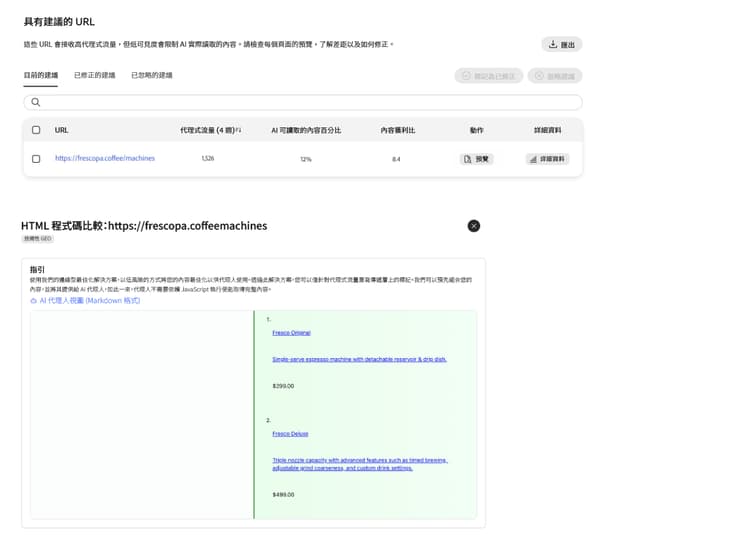750x538 pixels.
Task: Tick the checkbox for the frescopa.coffee/machines row
Action: pos(36,159)
